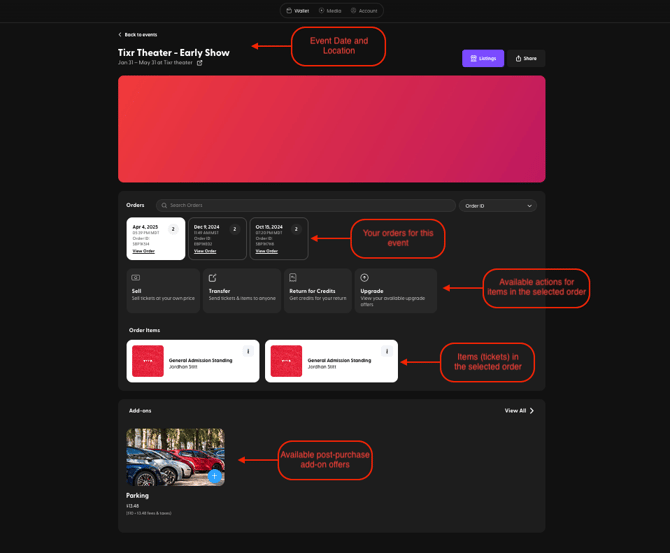Select the Apr 4, 2025 order card
The height and width of the screenshot is (553, 670).
[155, 238]
